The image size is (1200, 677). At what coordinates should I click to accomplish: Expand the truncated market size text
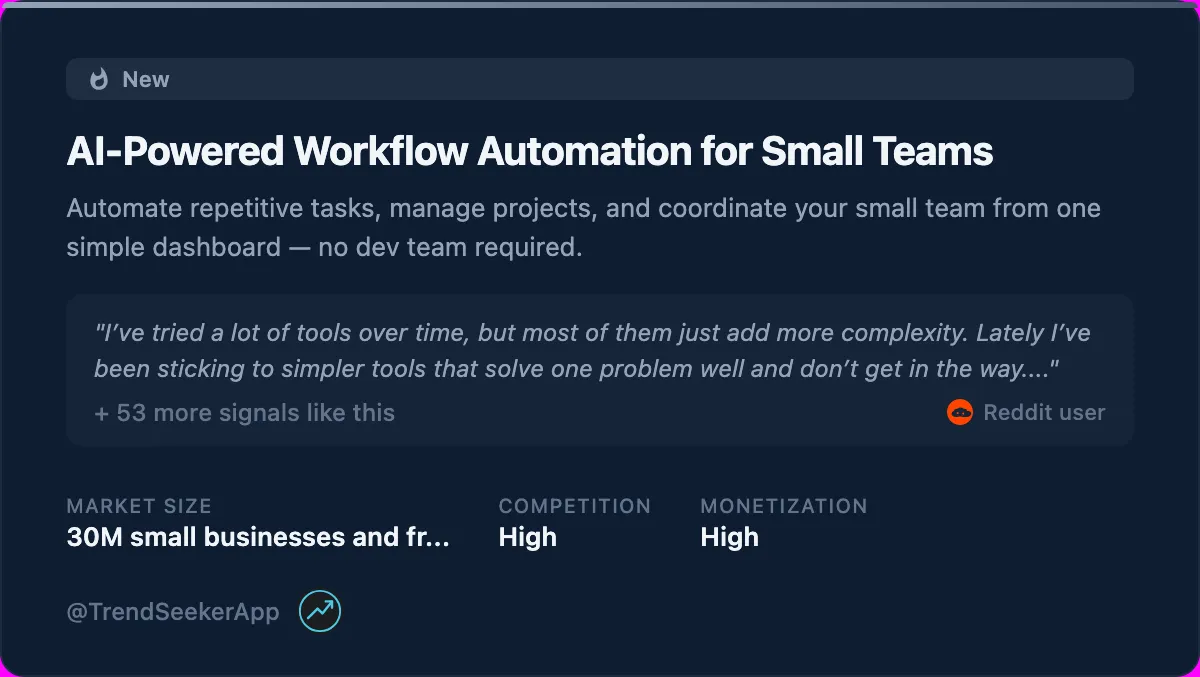[x=258, y=537]
